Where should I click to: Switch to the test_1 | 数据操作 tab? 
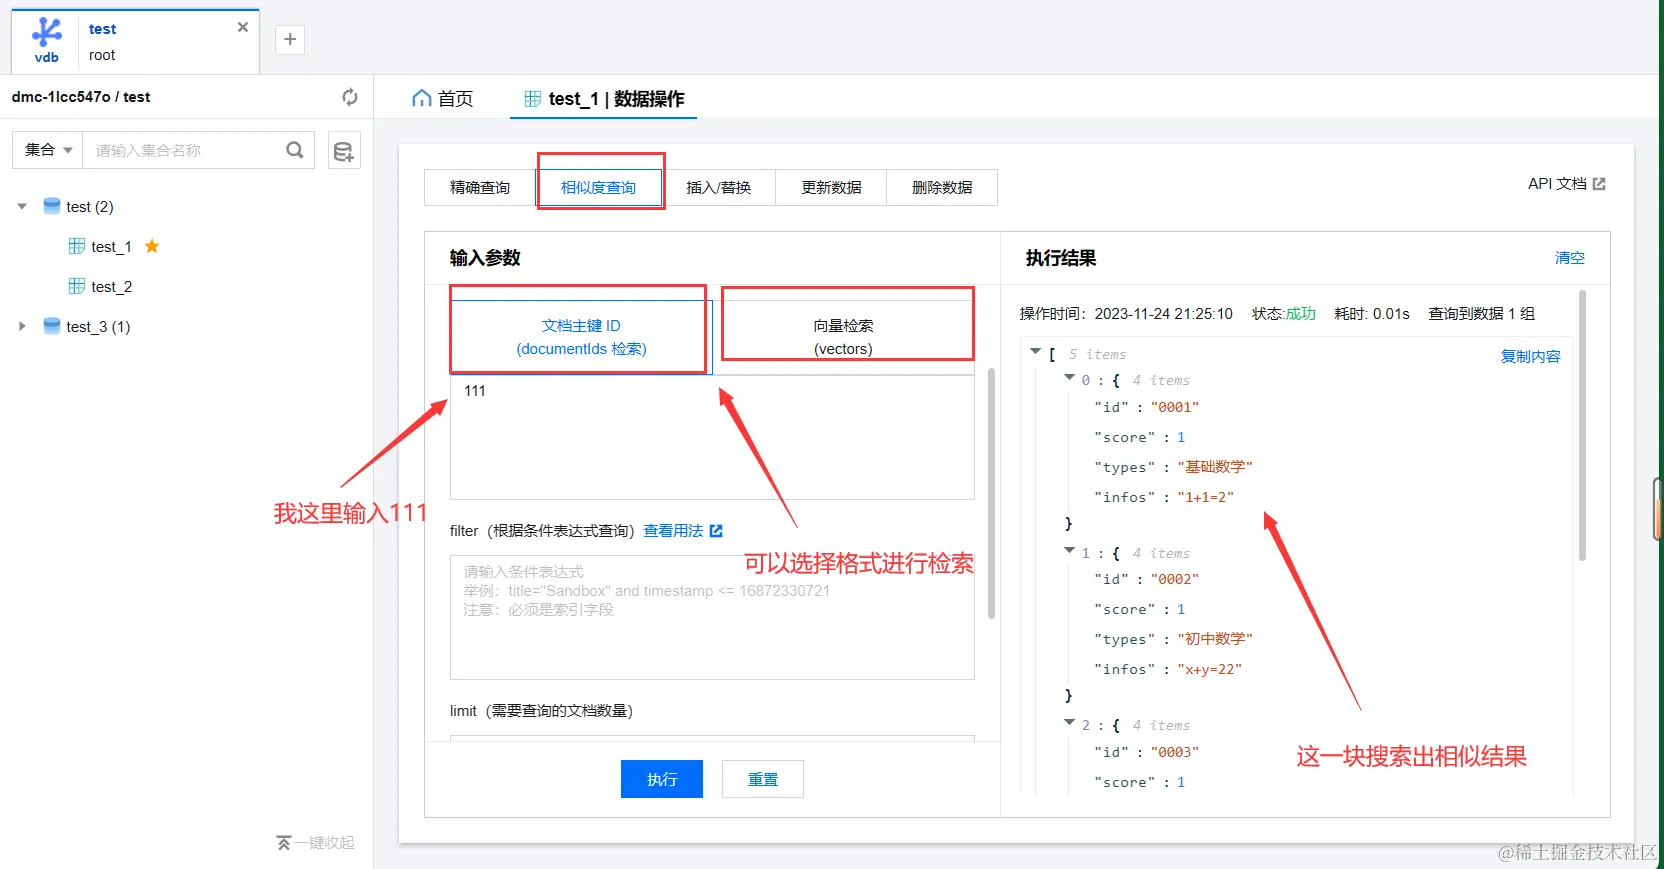(x=604, y=98)
